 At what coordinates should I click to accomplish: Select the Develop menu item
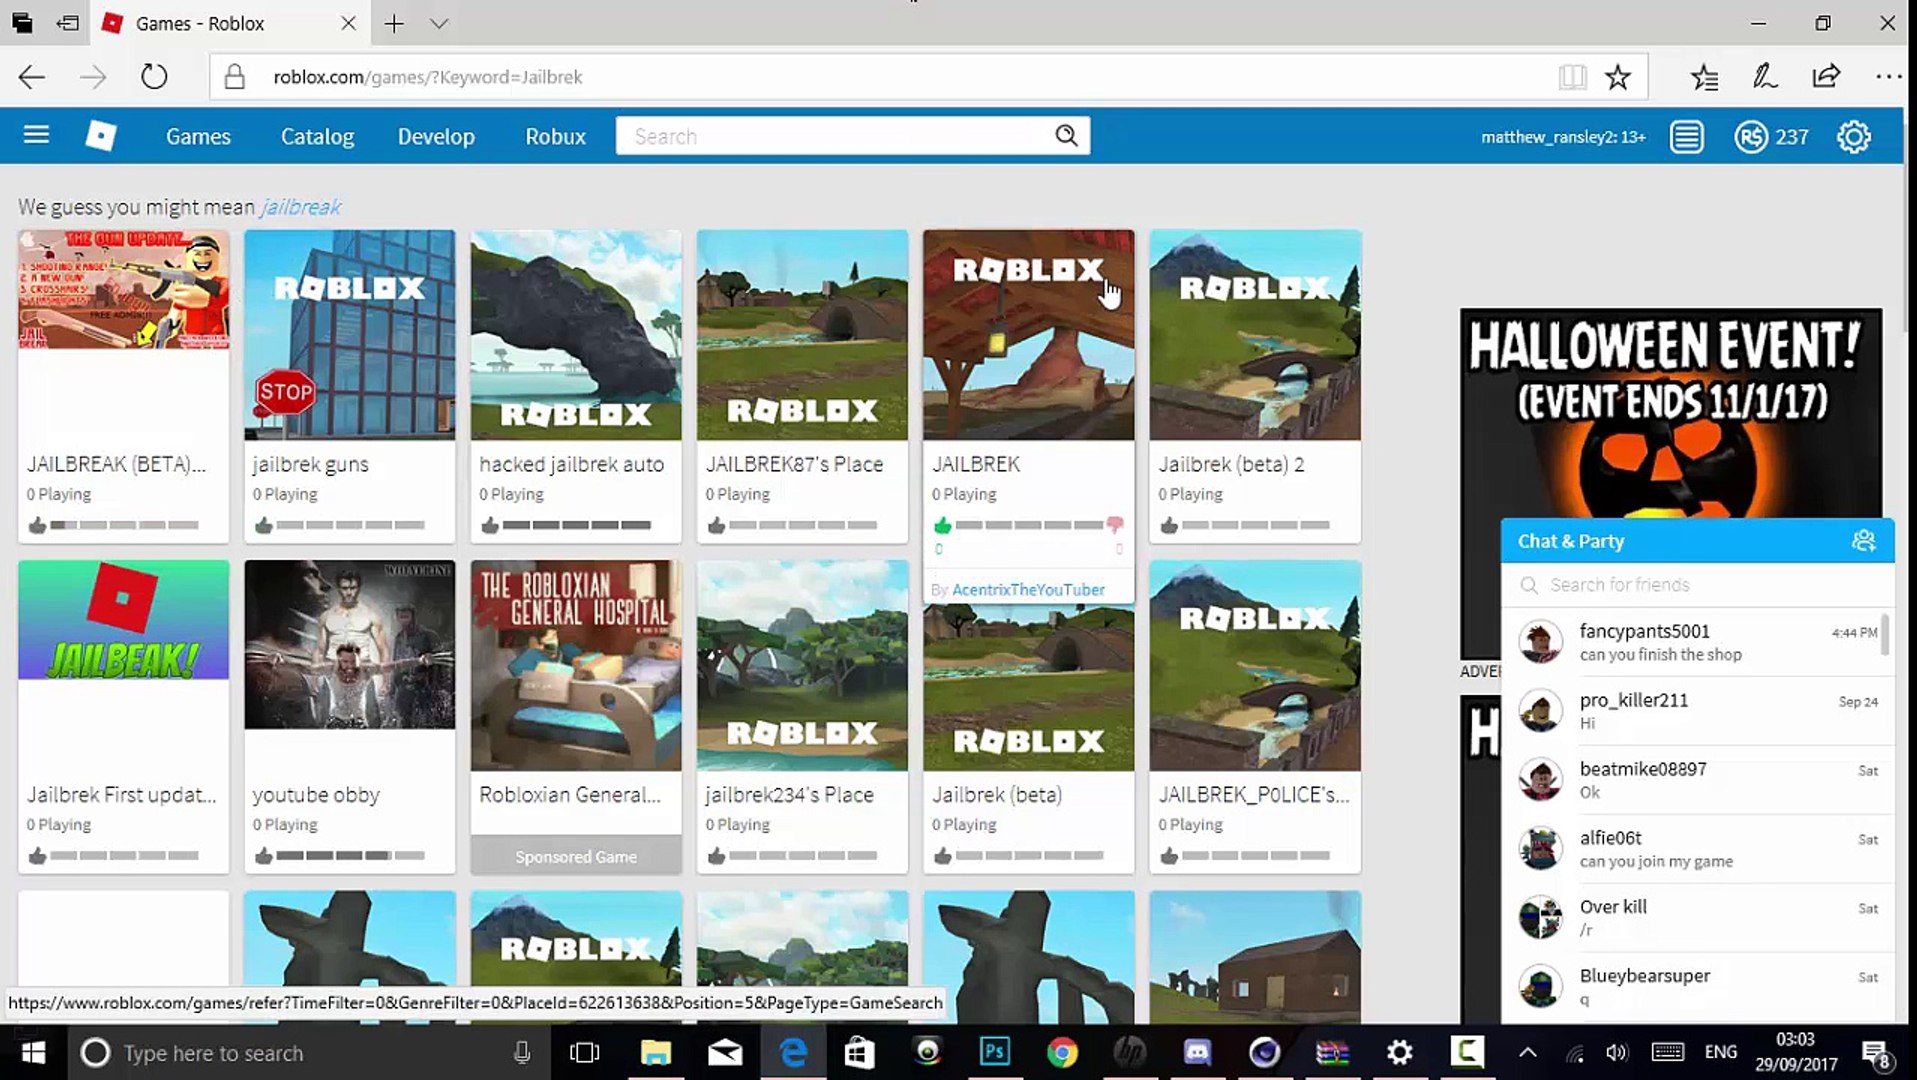436,136
